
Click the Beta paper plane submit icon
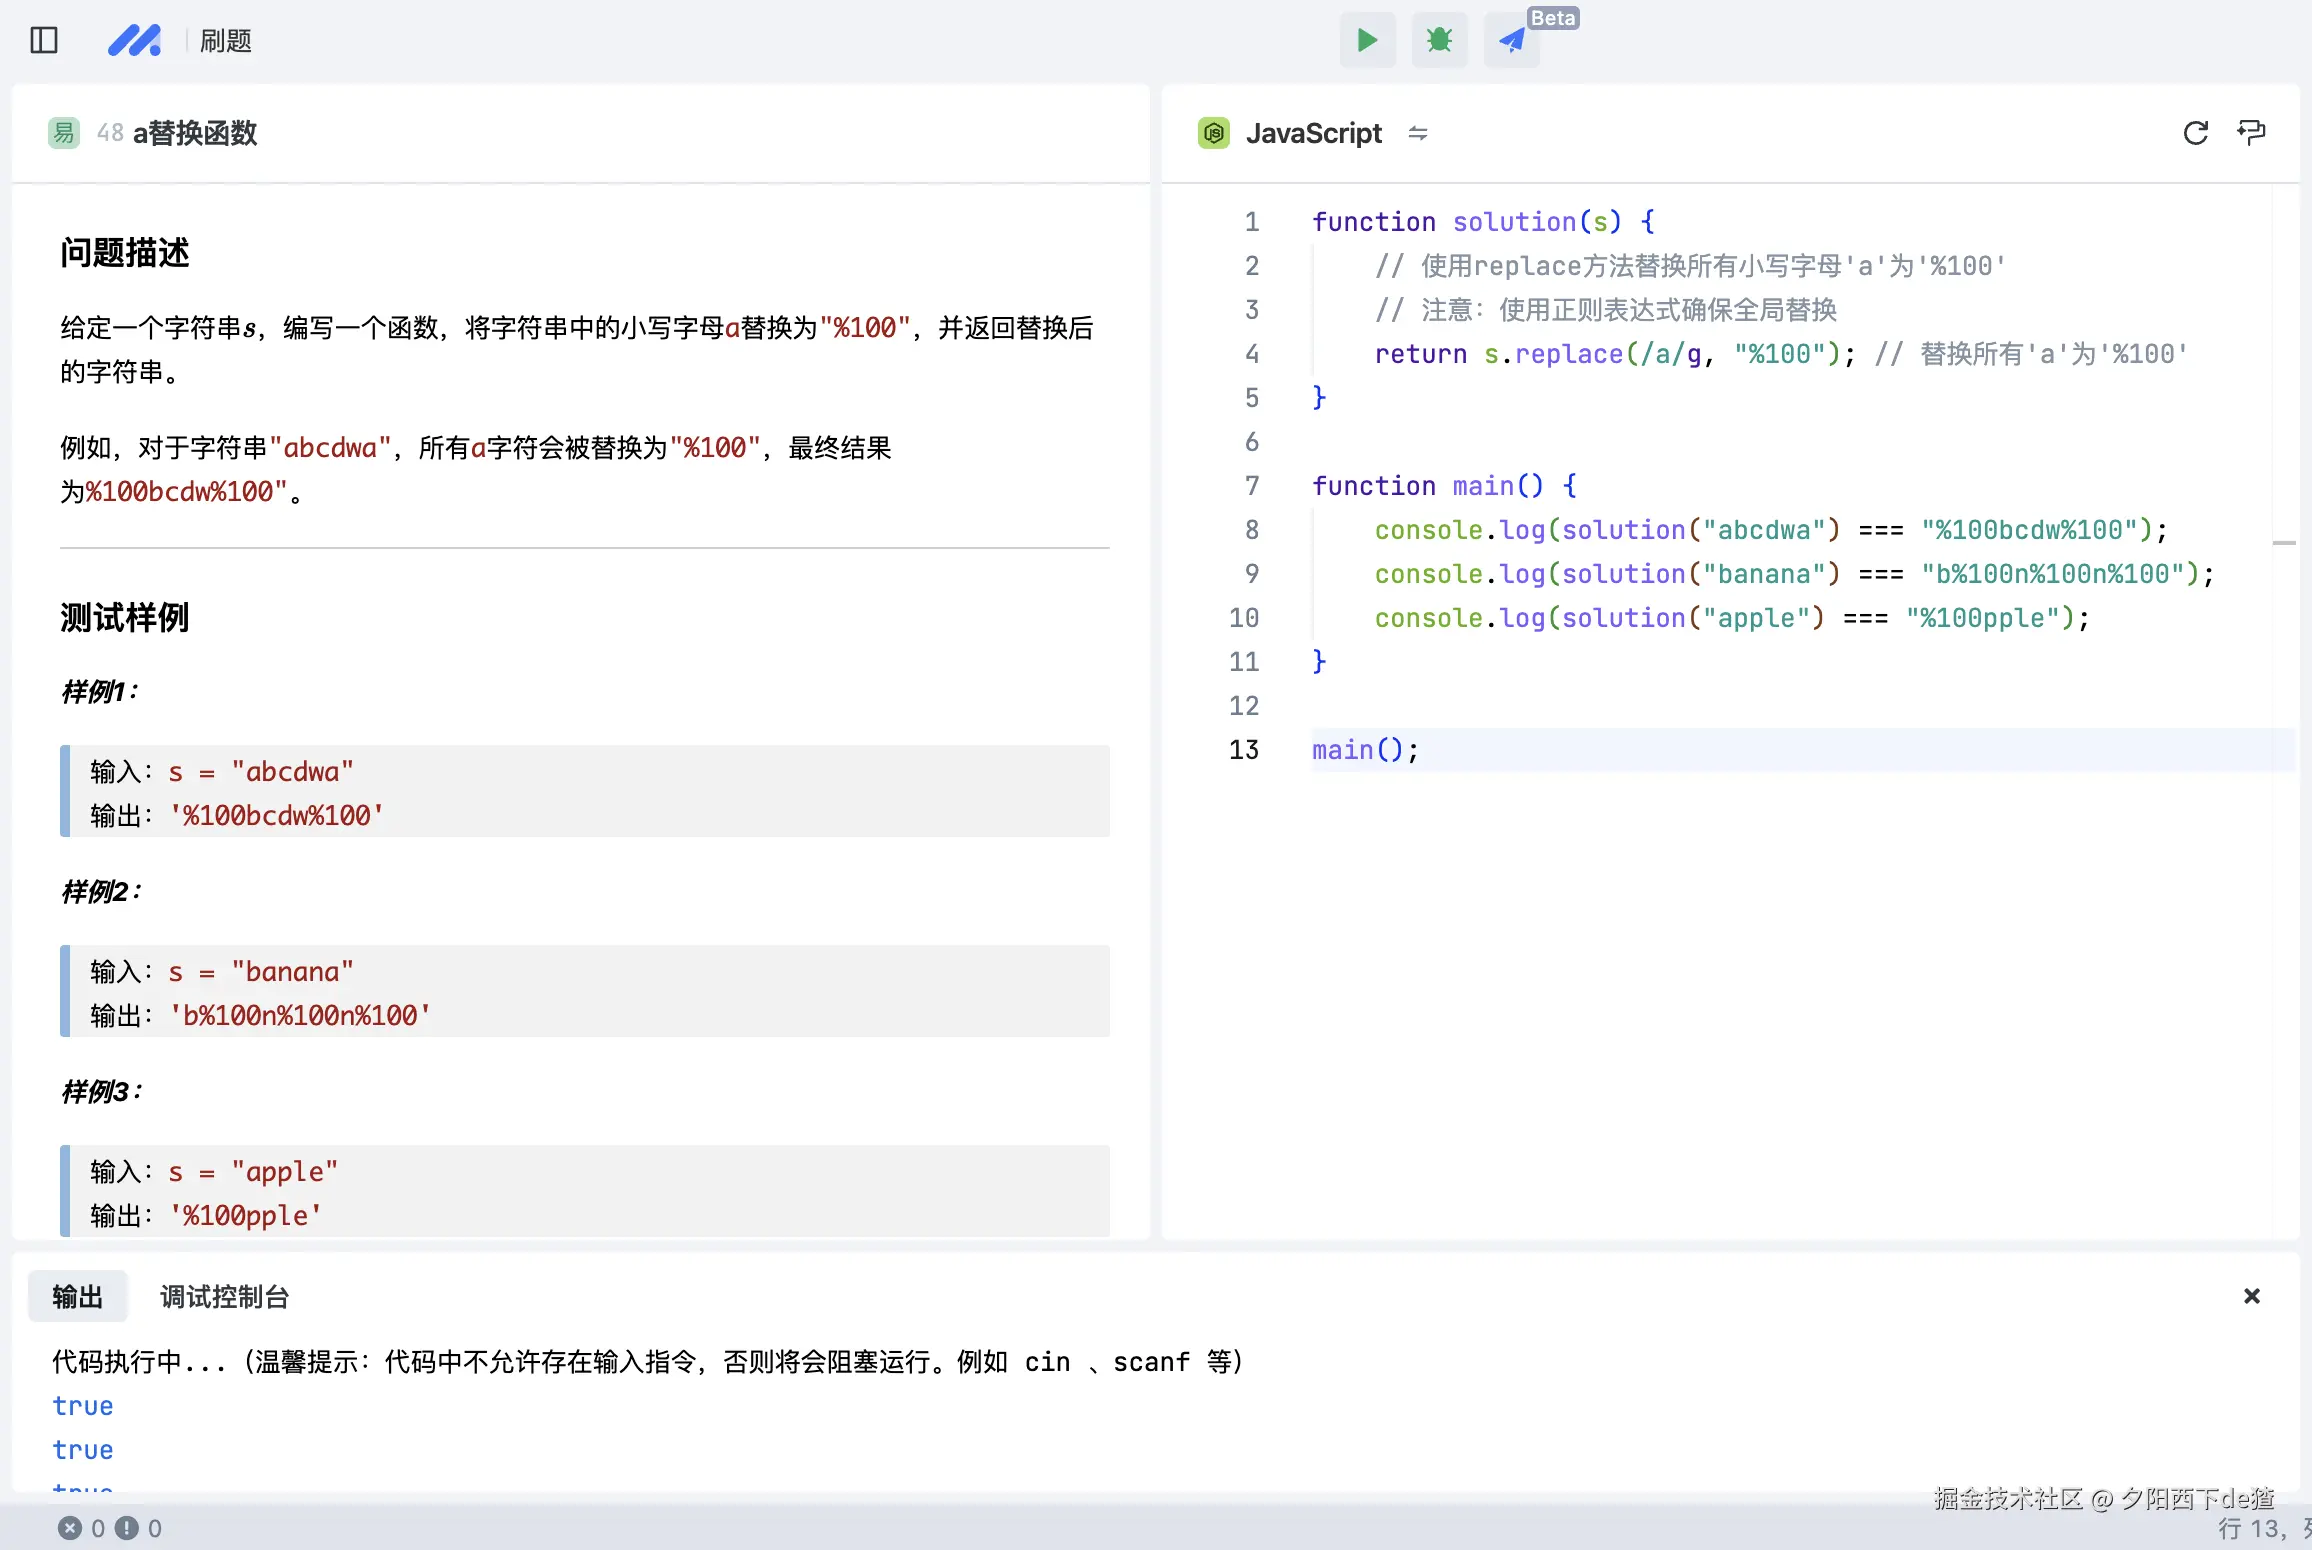click(1511, 40)
